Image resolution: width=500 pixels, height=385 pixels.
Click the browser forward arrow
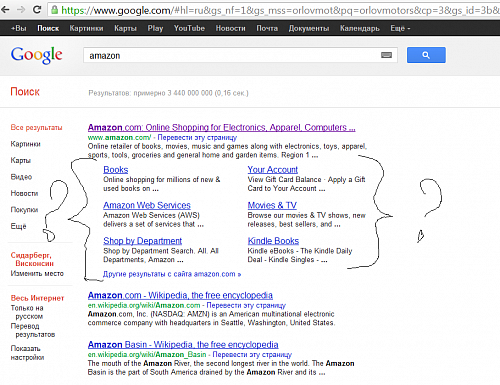click(x=21, y=10)
